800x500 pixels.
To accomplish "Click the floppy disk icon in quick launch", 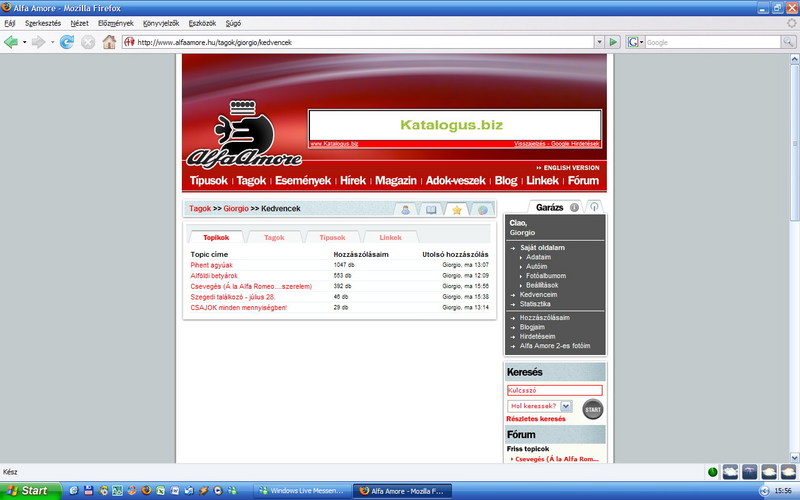I will pos(88,490).
